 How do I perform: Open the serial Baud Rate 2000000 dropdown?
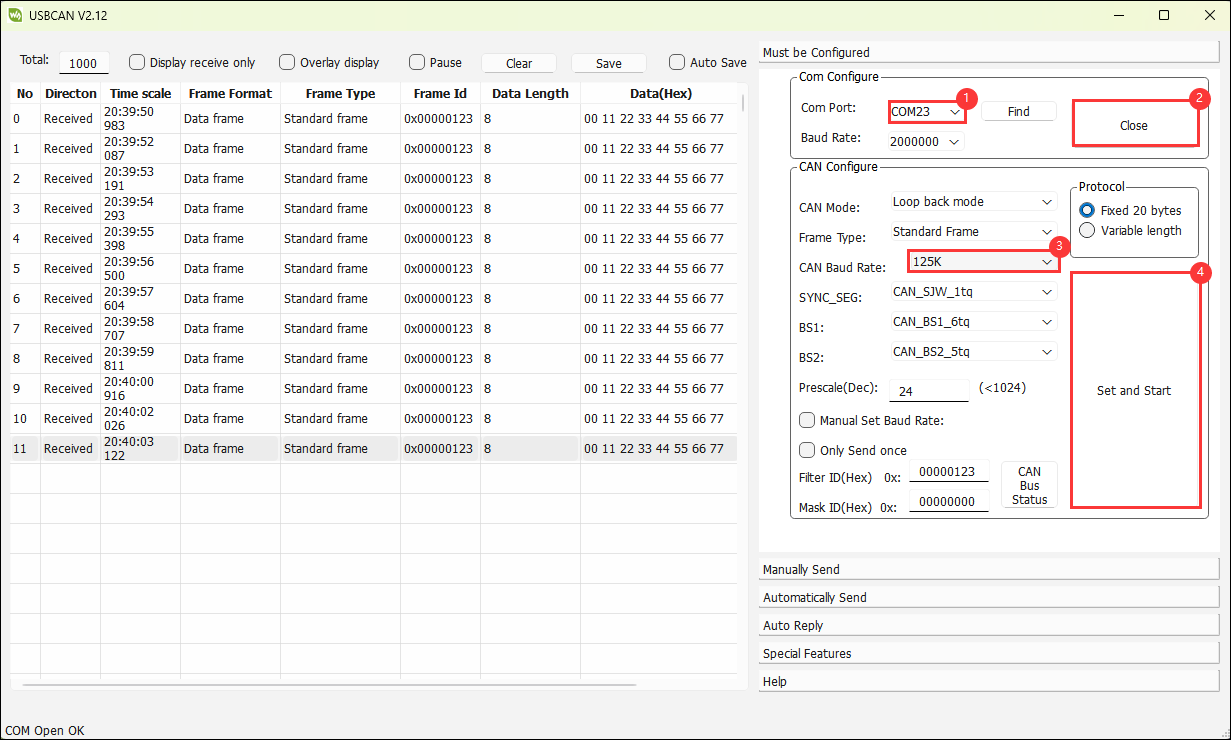(x=926, y=142)
